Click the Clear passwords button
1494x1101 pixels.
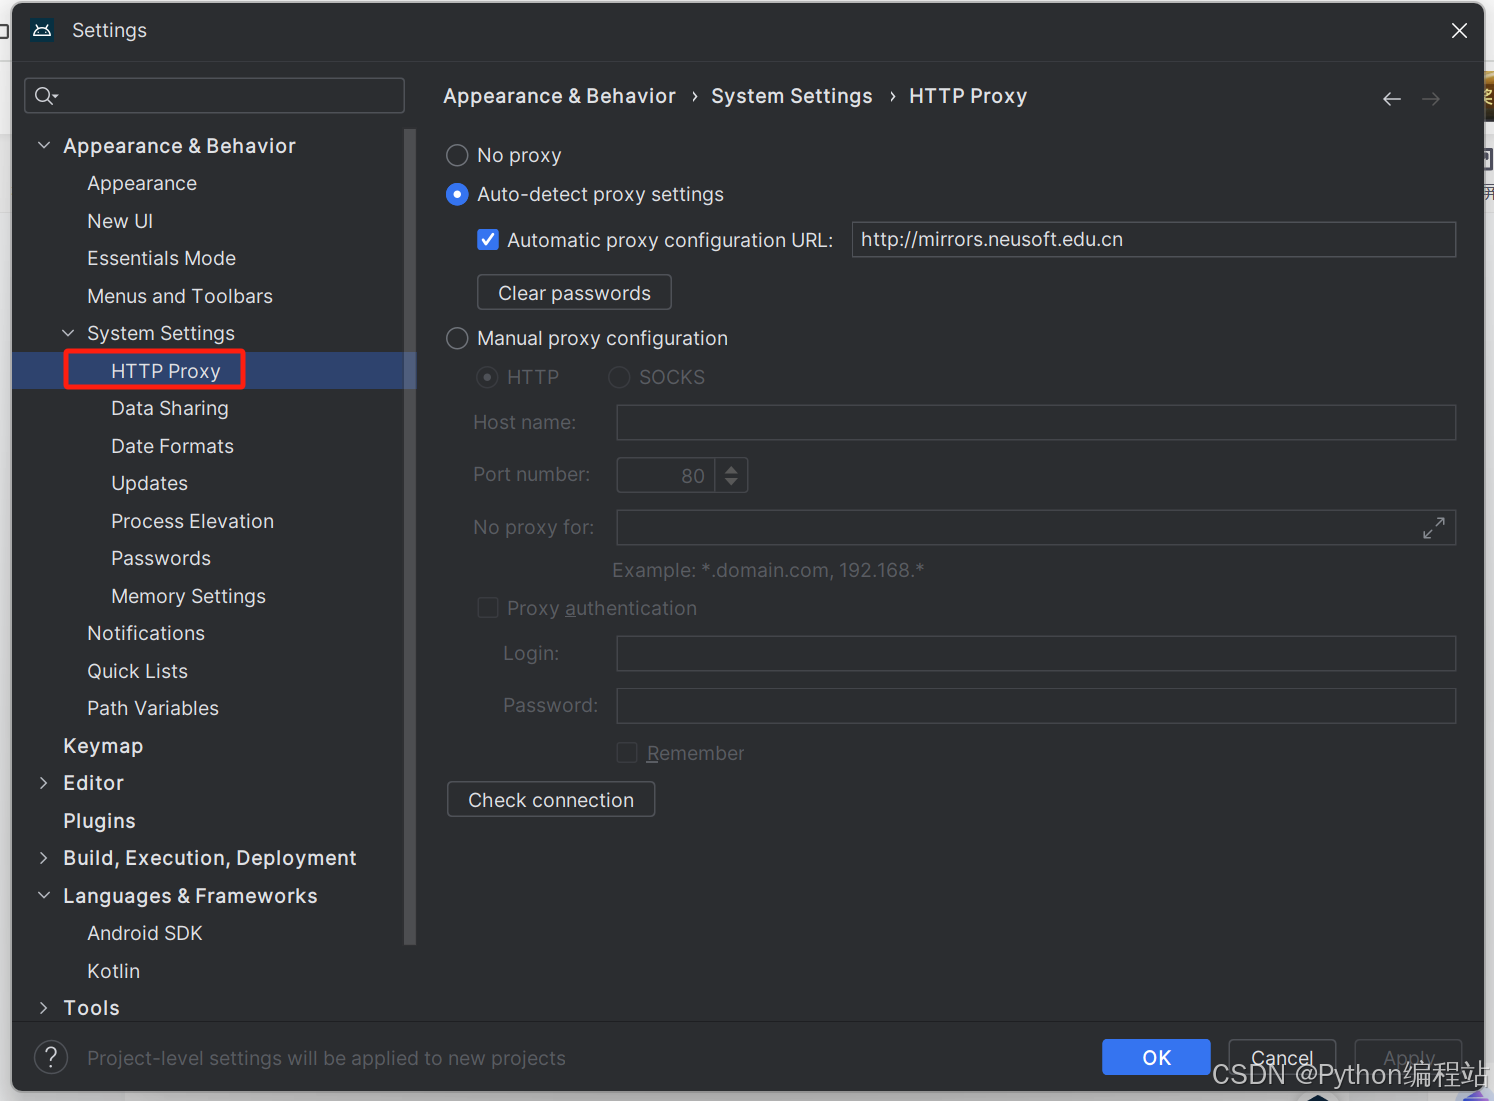click(x=573, y=292)
